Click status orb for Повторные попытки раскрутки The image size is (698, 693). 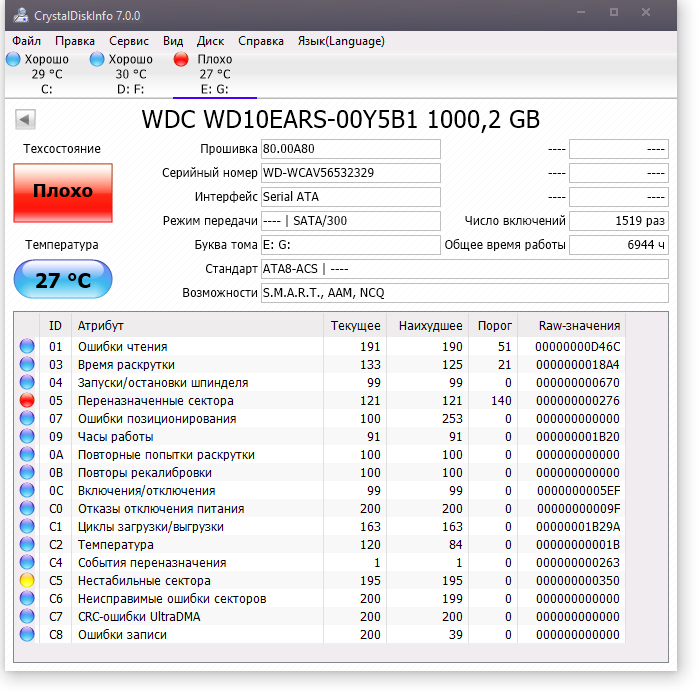click(27, 454)
